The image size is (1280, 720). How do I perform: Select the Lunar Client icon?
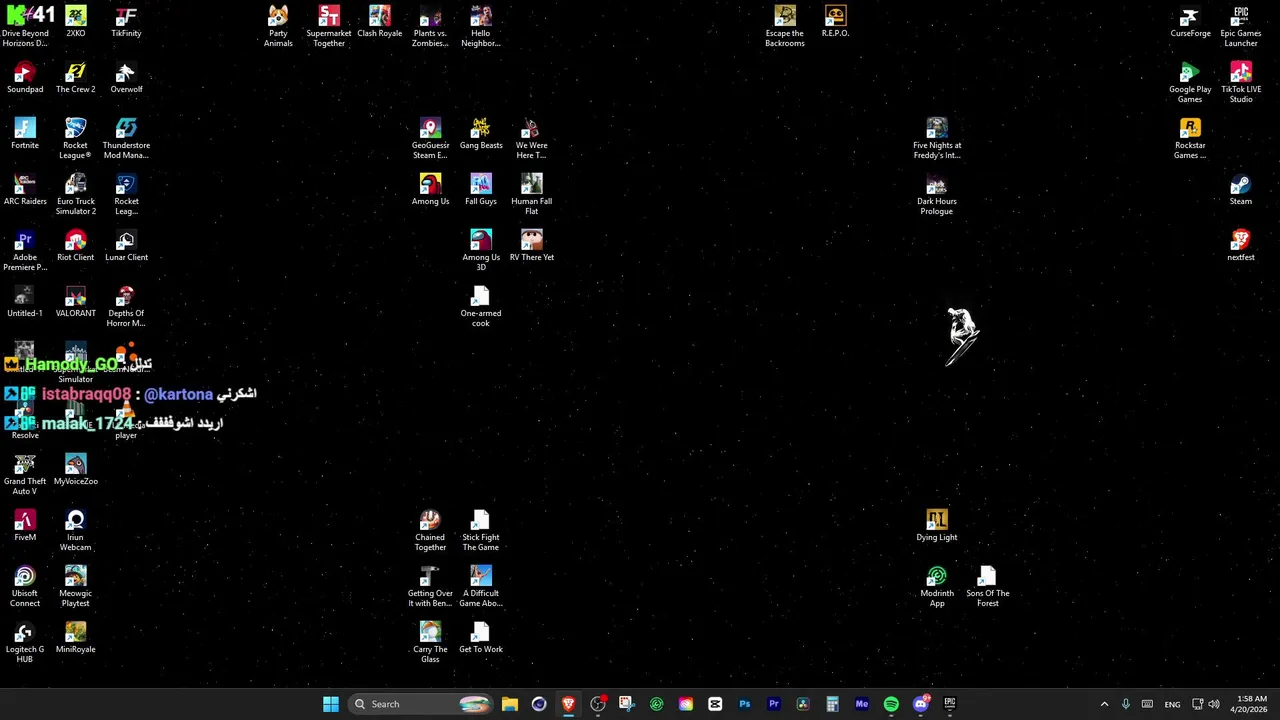pyautogui.click(x=126, y=245)
